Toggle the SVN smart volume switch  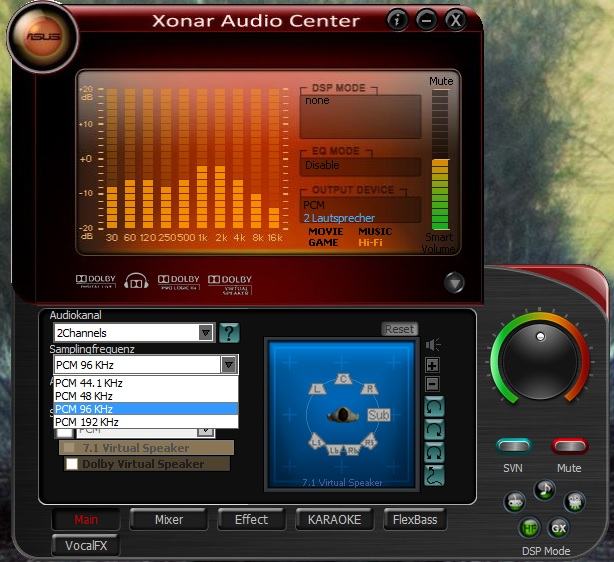513,446
